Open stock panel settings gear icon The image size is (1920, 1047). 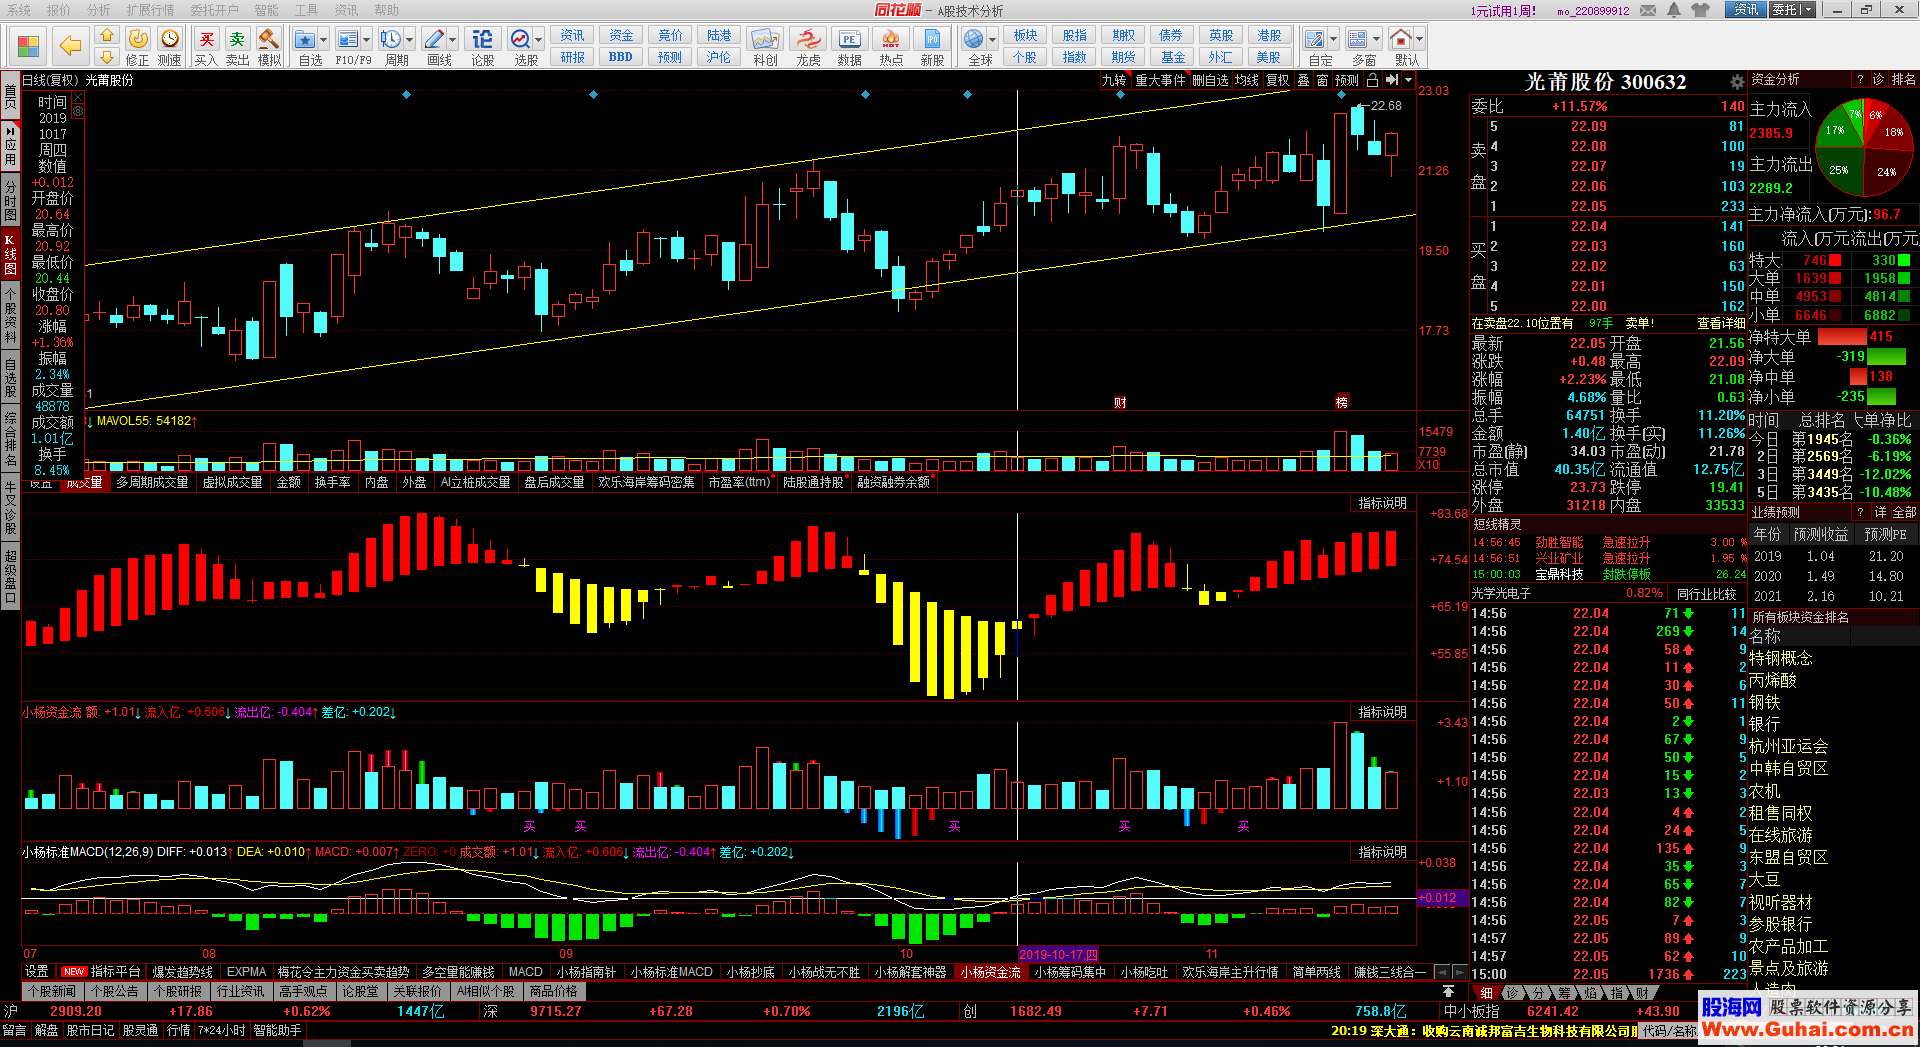(x=1737, y=82)
